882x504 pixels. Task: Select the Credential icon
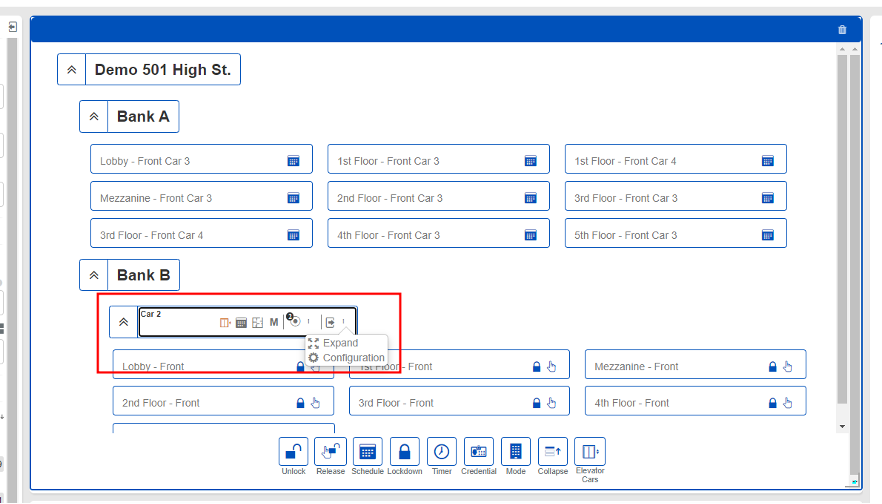point(478,452)
